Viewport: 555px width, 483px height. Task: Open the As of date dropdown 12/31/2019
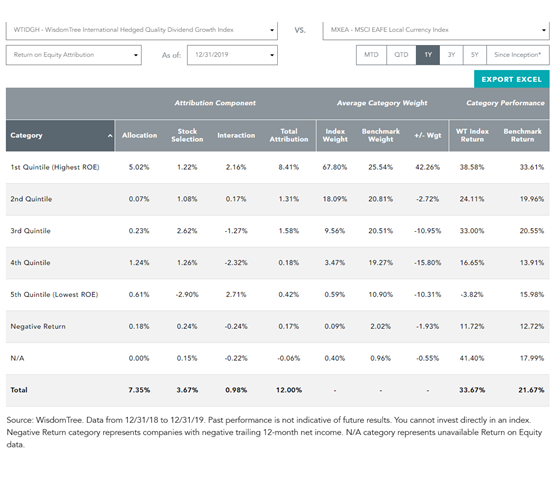[232, 55]
